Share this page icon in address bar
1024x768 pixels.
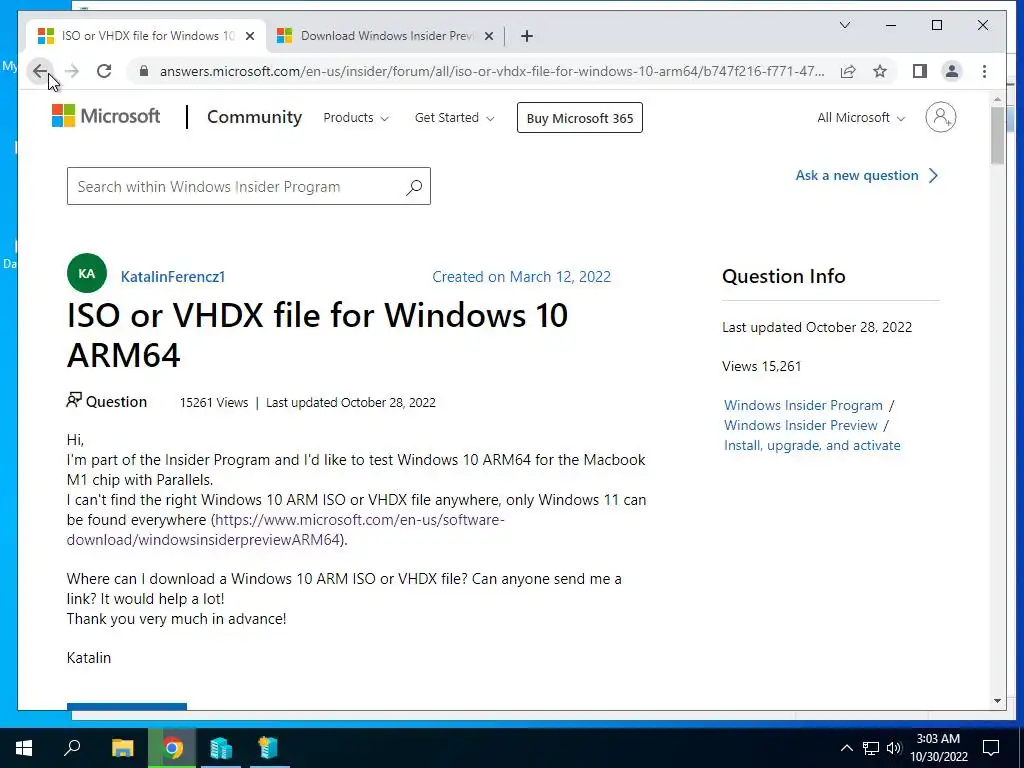coord(848,71)
